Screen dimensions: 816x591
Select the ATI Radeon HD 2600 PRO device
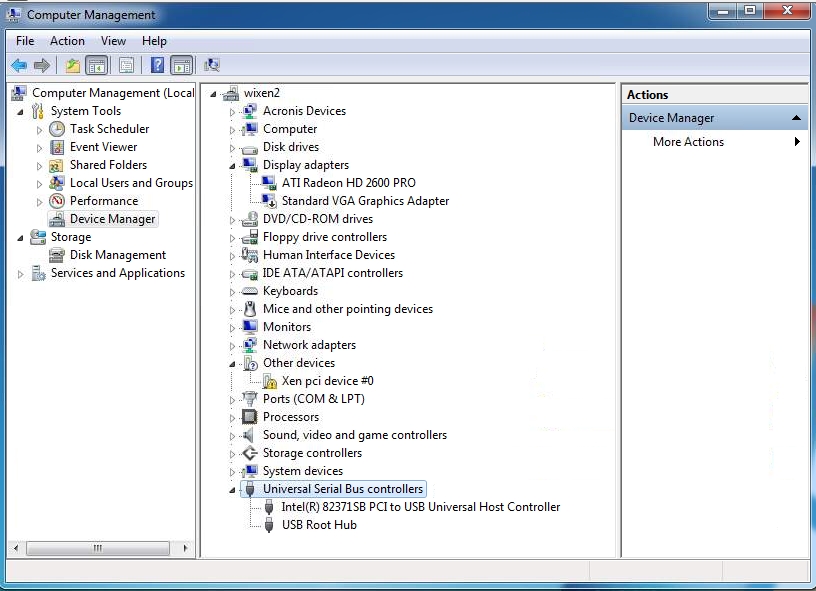348,183
